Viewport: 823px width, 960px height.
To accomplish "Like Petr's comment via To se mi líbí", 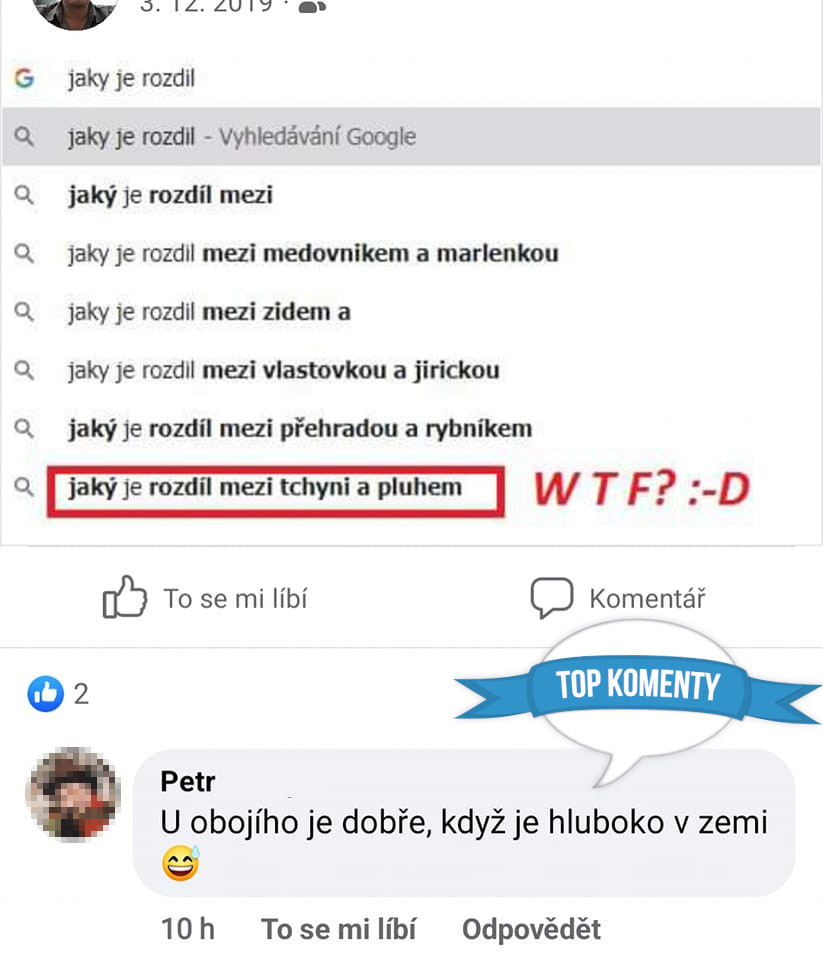I will [339, 929].
